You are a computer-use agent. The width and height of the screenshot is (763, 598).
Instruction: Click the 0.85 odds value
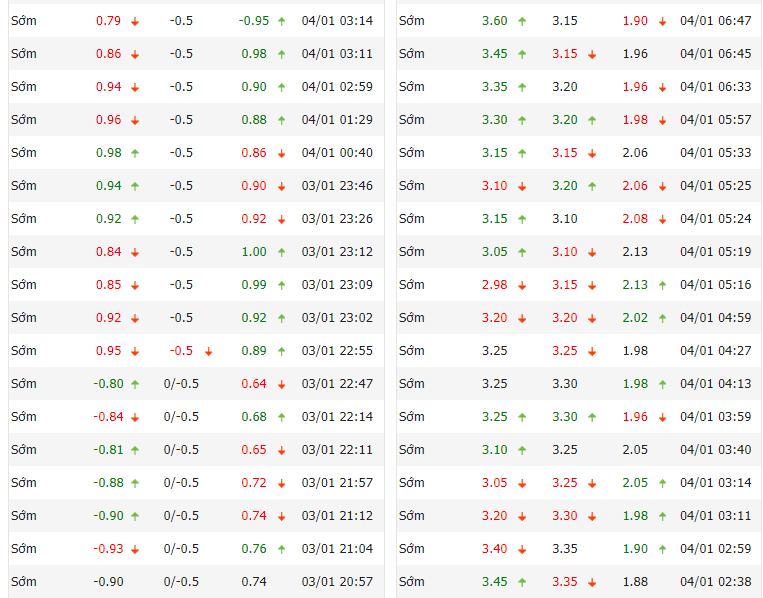109,285
